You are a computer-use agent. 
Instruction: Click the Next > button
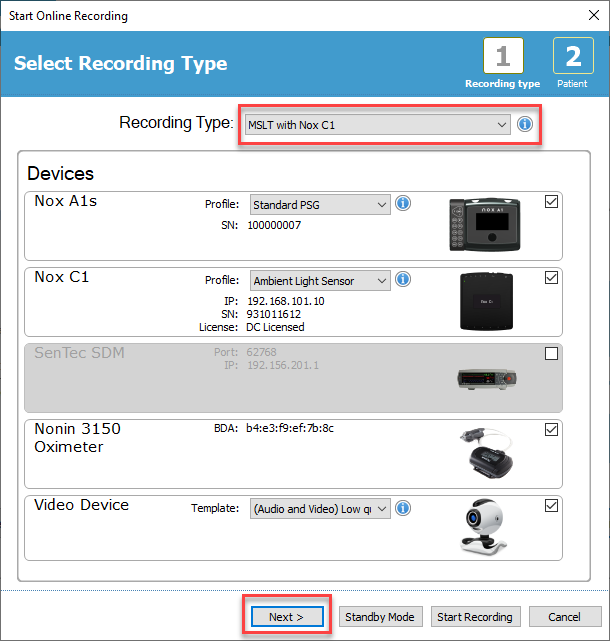[x=287, y=616]
